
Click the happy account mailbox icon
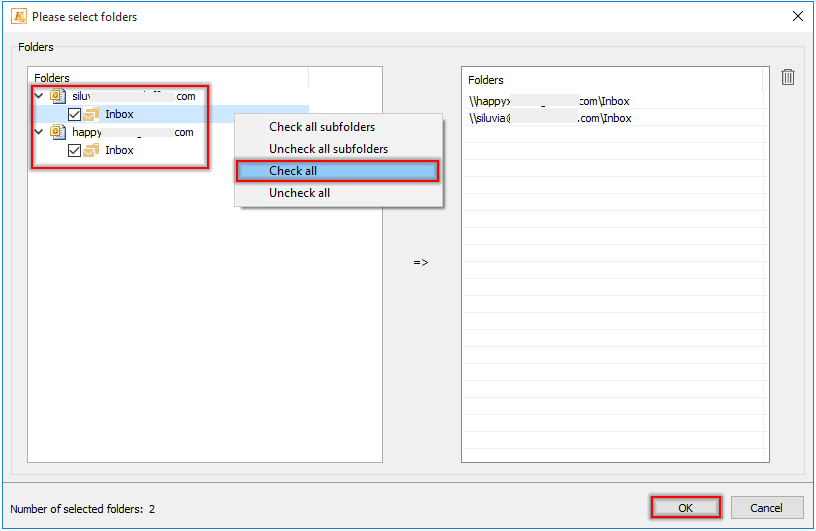coord(57,132)
